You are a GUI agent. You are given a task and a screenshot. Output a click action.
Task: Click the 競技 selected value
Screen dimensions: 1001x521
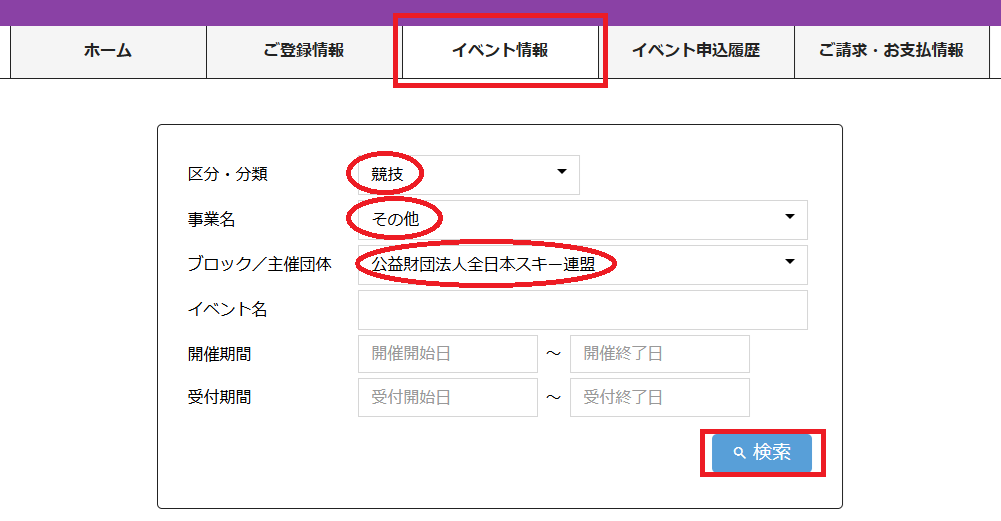387,174
